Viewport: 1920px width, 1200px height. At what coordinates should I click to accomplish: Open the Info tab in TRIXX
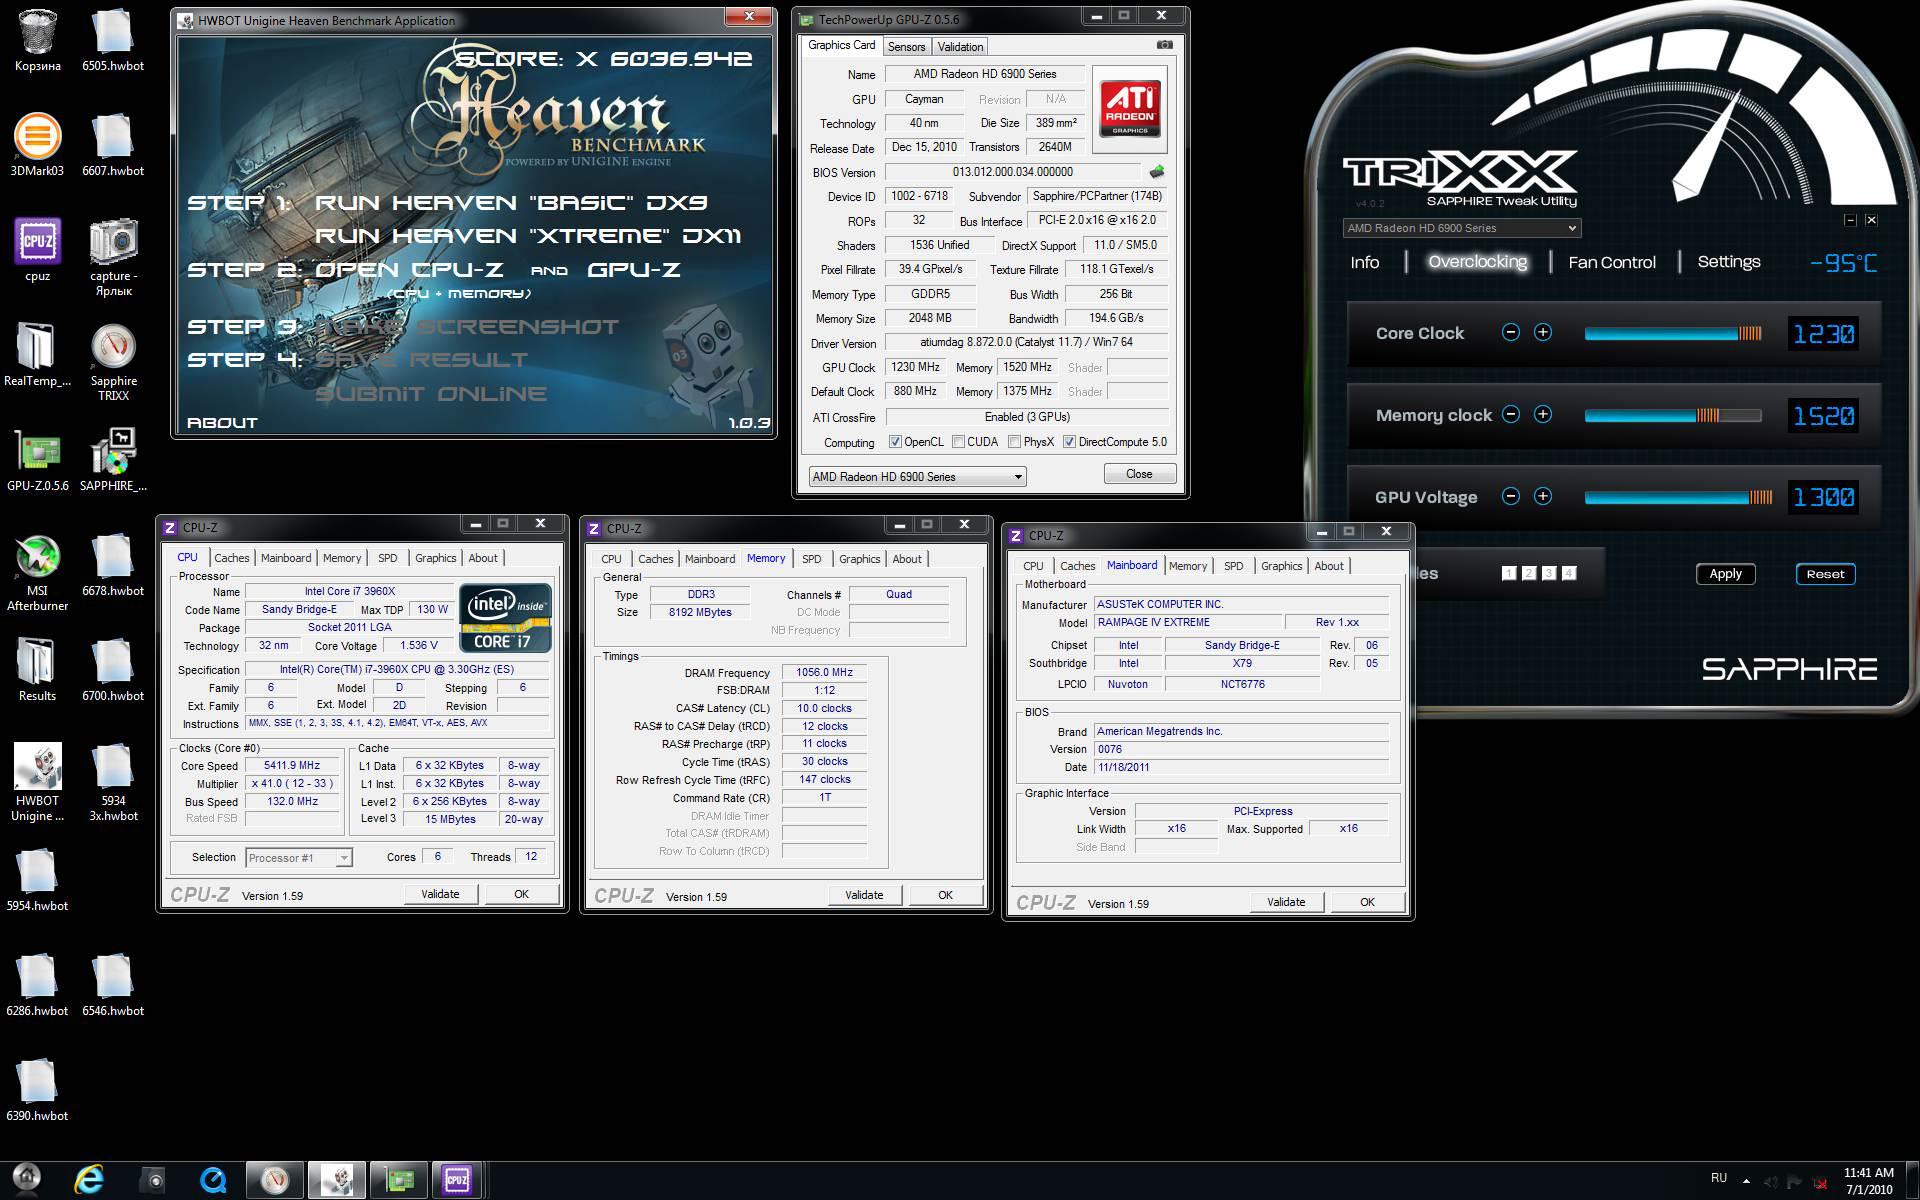point(1364,262)
